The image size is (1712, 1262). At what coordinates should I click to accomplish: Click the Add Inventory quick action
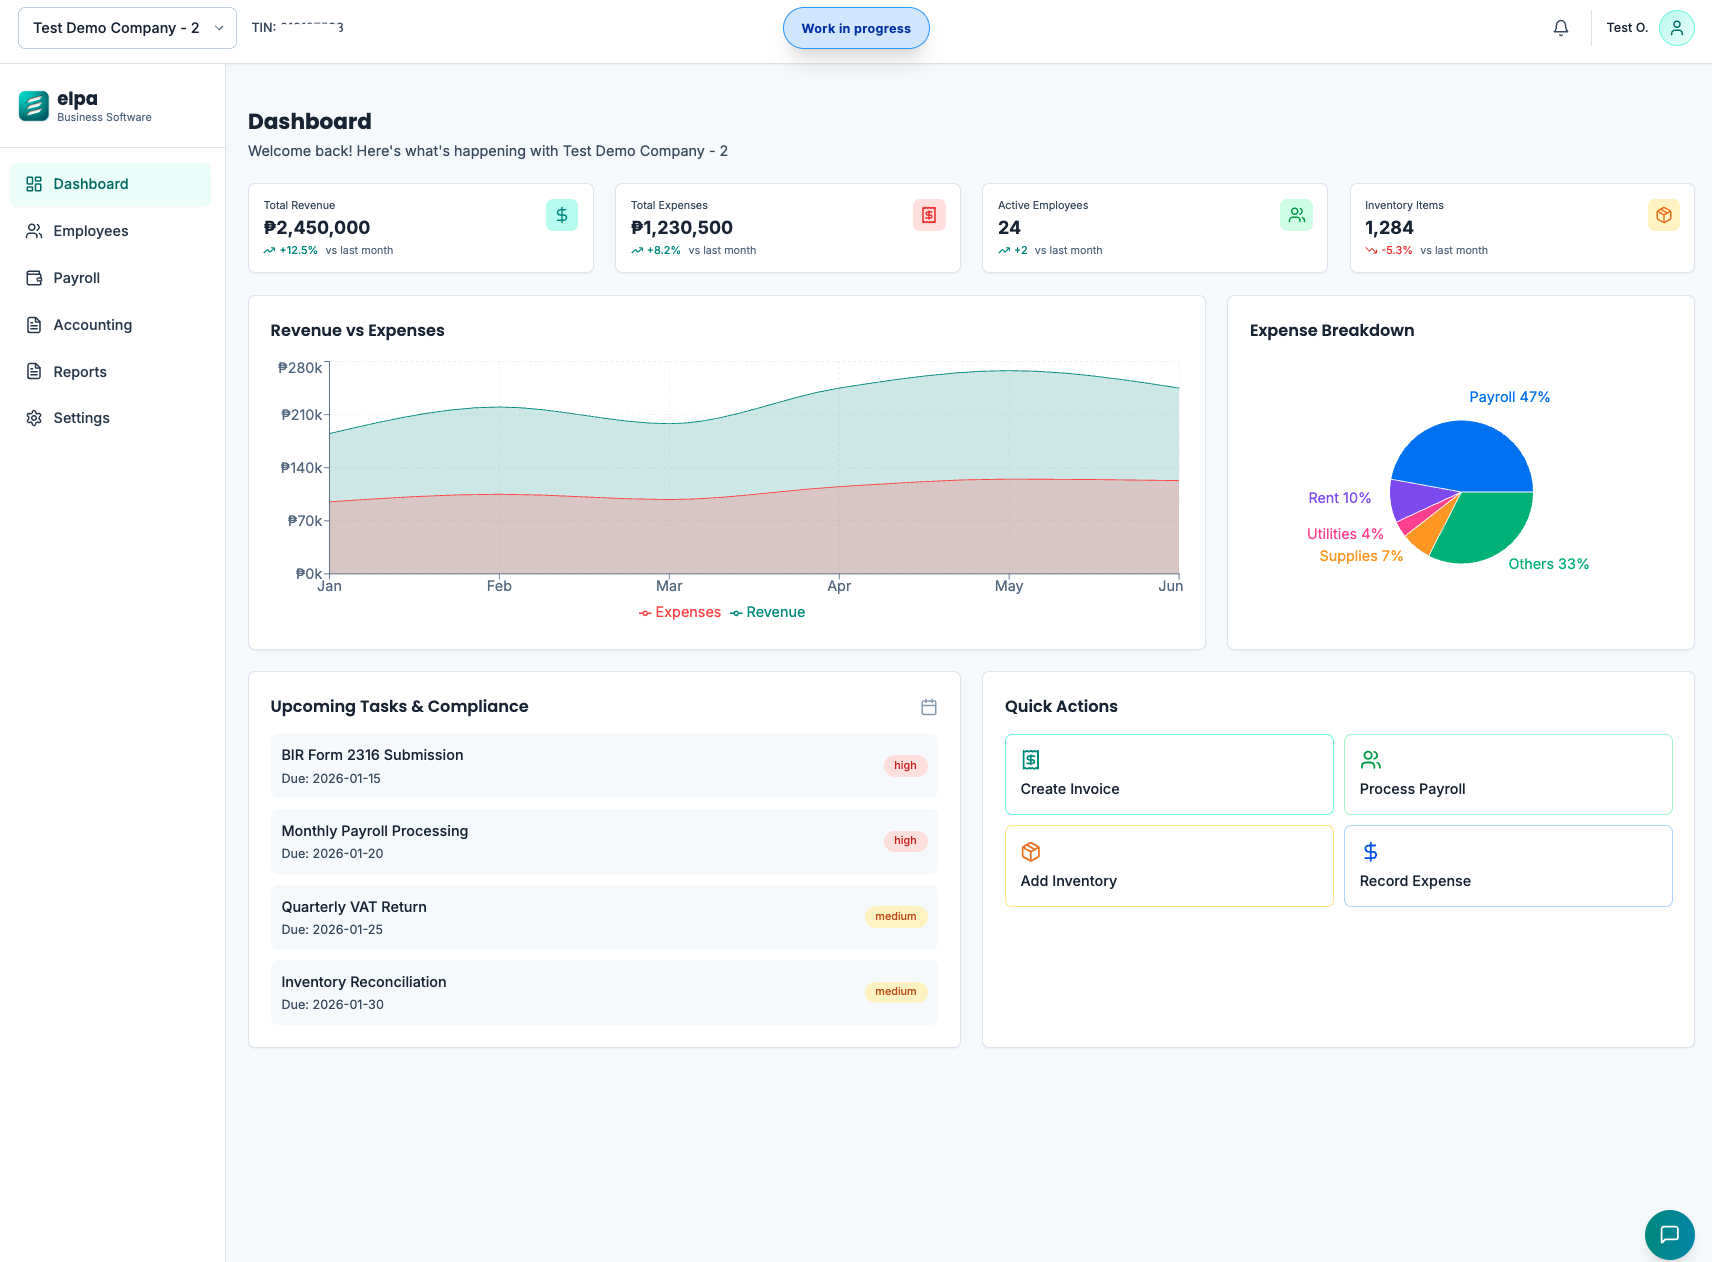tap(1169, 866)
